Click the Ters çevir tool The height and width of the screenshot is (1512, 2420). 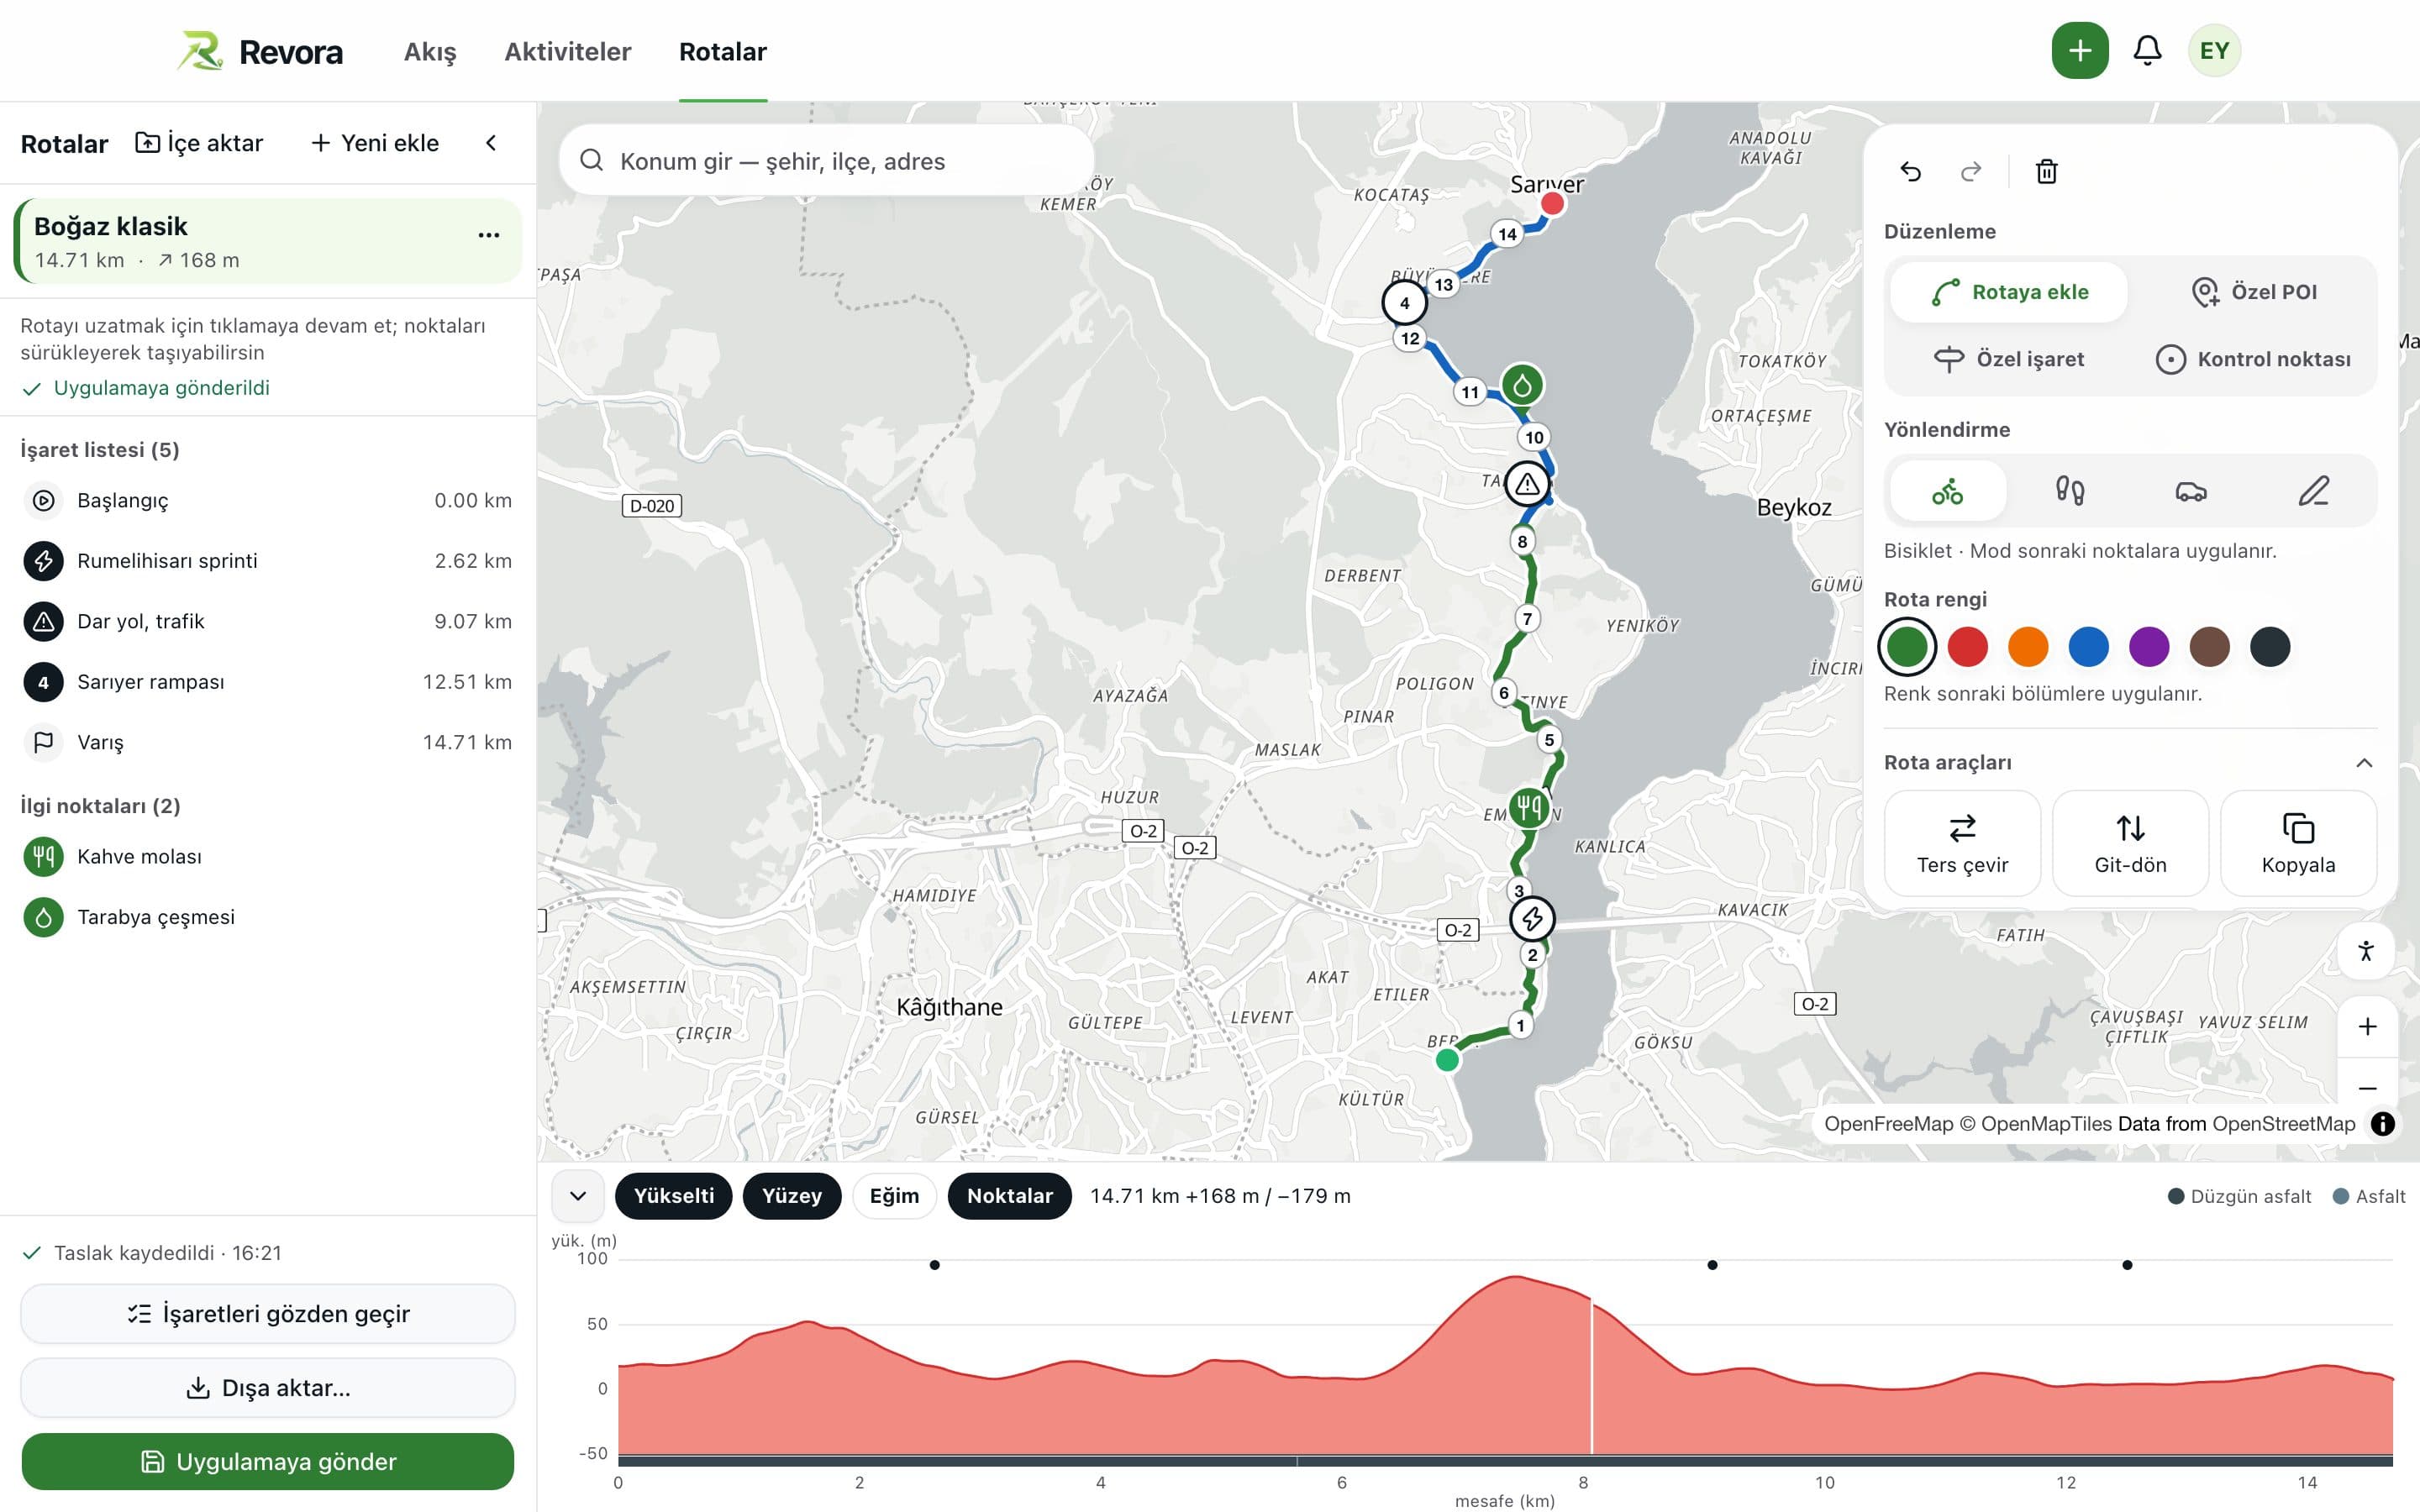click(1962, 843)
